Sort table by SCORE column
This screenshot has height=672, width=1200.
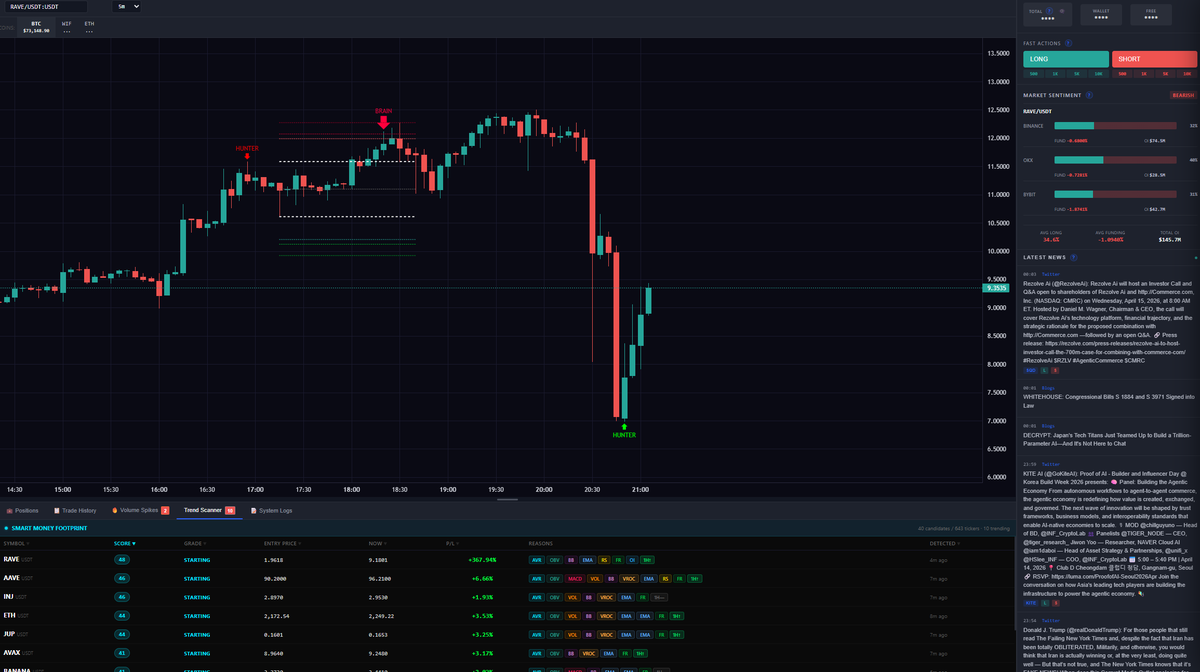(x=125, y=543)
